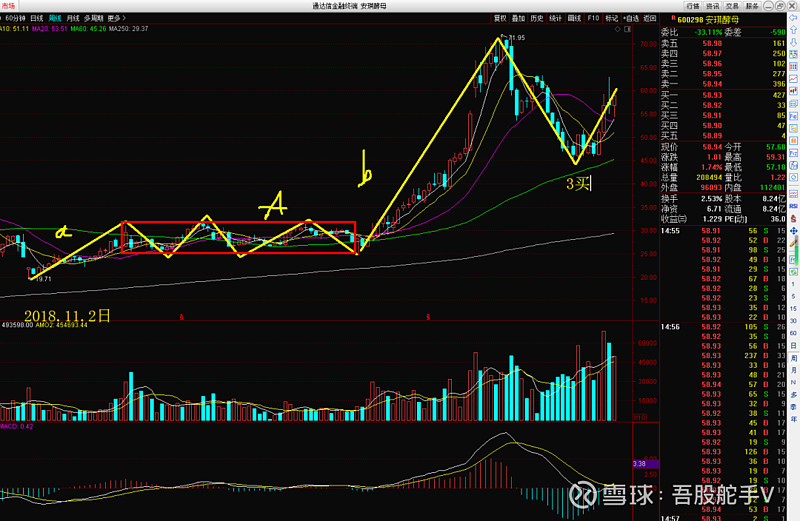Viewport: 800px width, 521px height.
Task: Click the +自选 add to watchlist button
Action: pyautogui.click(x=631, y=18)
